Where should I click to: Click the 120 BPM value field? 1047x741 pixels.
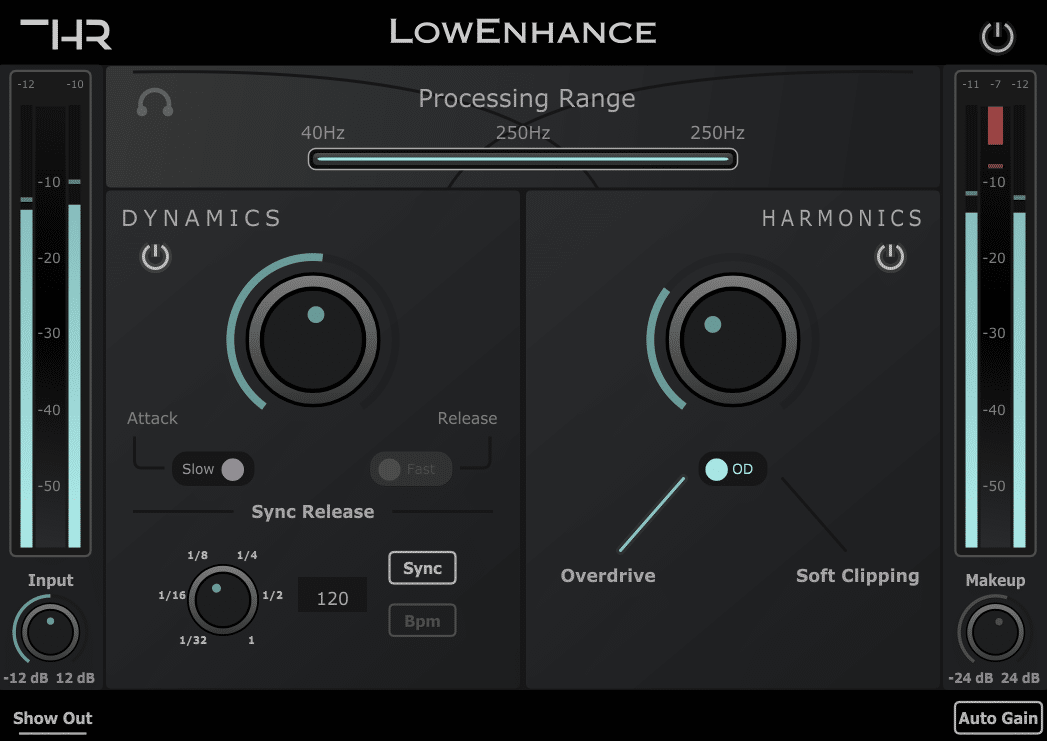[332, 598]
